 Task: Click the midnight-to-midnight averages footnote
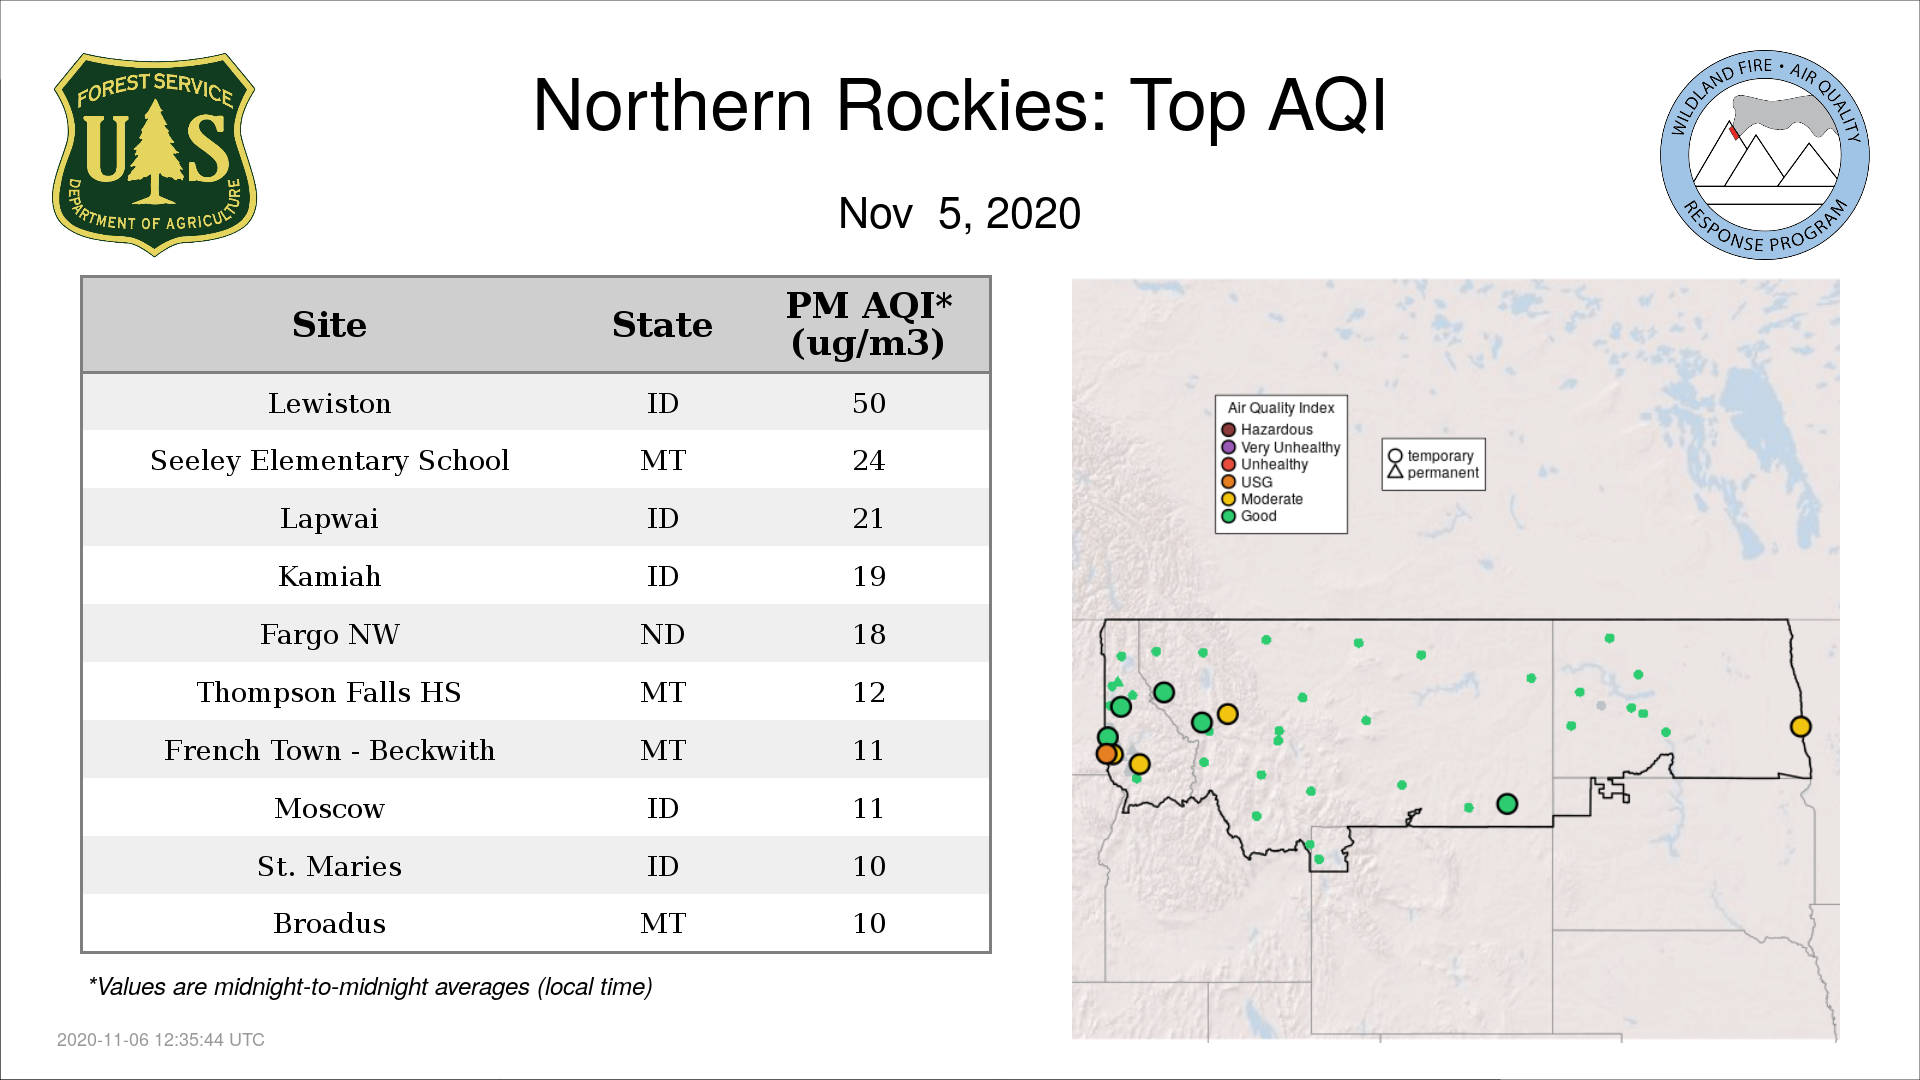pos(370,987)
